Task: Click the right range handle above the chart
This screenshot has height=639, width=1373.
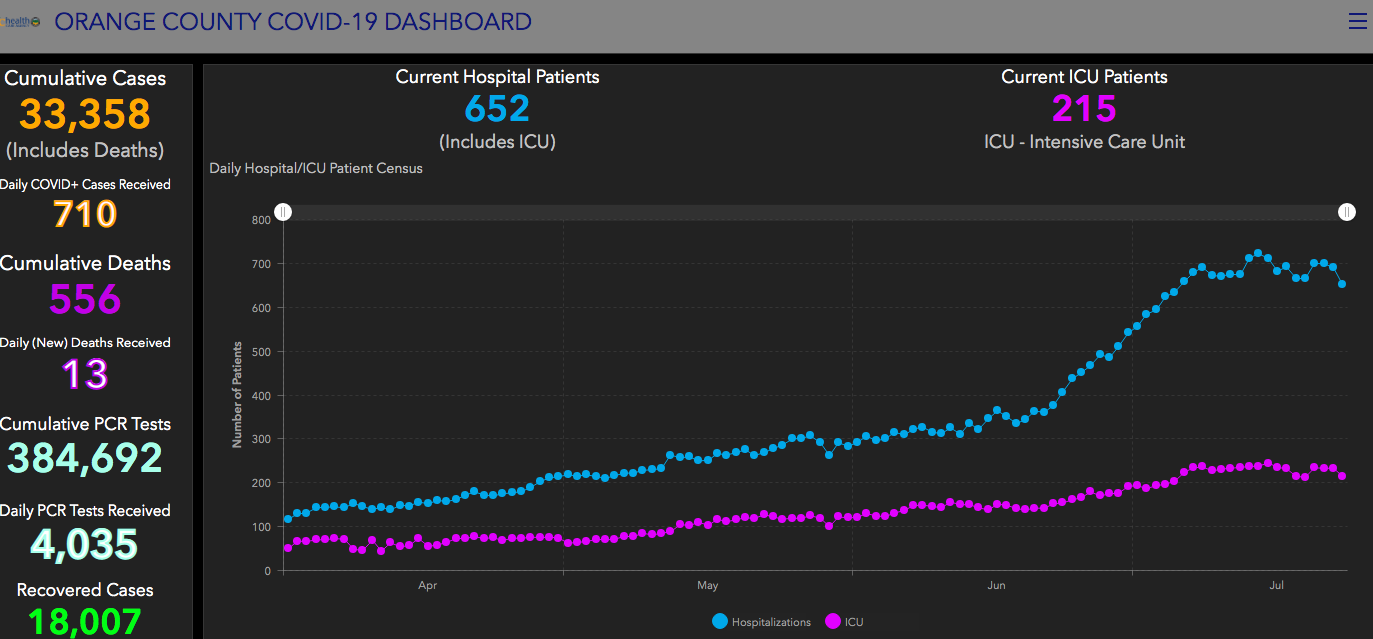Action: point(1347,212)
